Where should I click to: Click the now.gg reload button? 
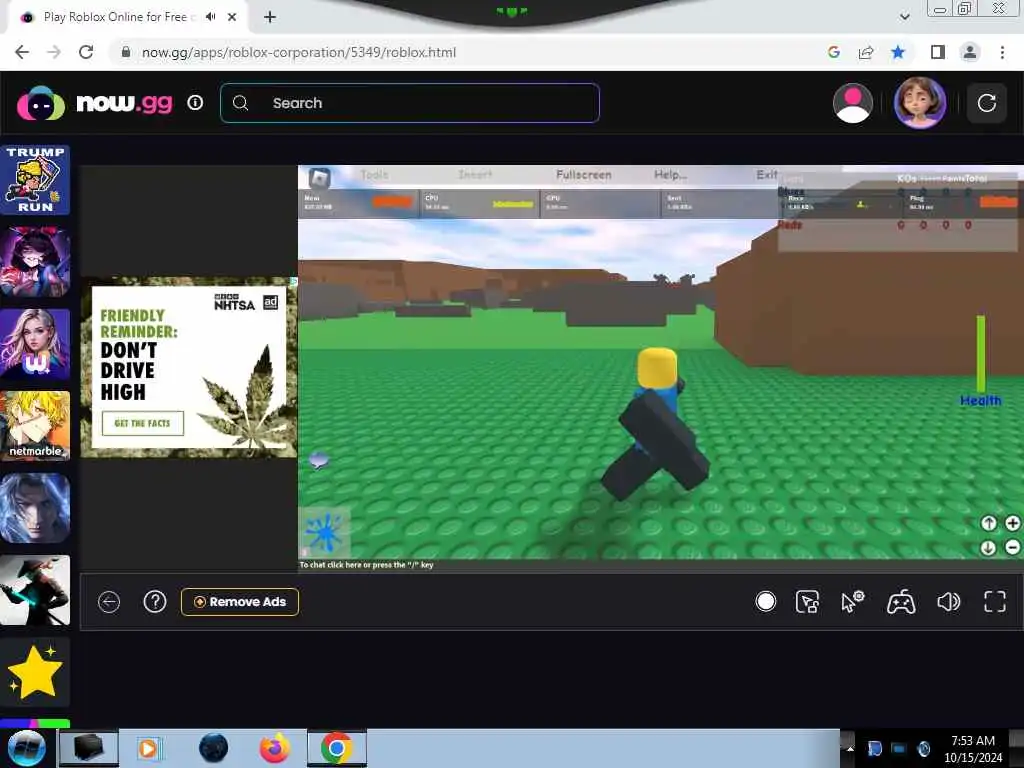point(986,103)
